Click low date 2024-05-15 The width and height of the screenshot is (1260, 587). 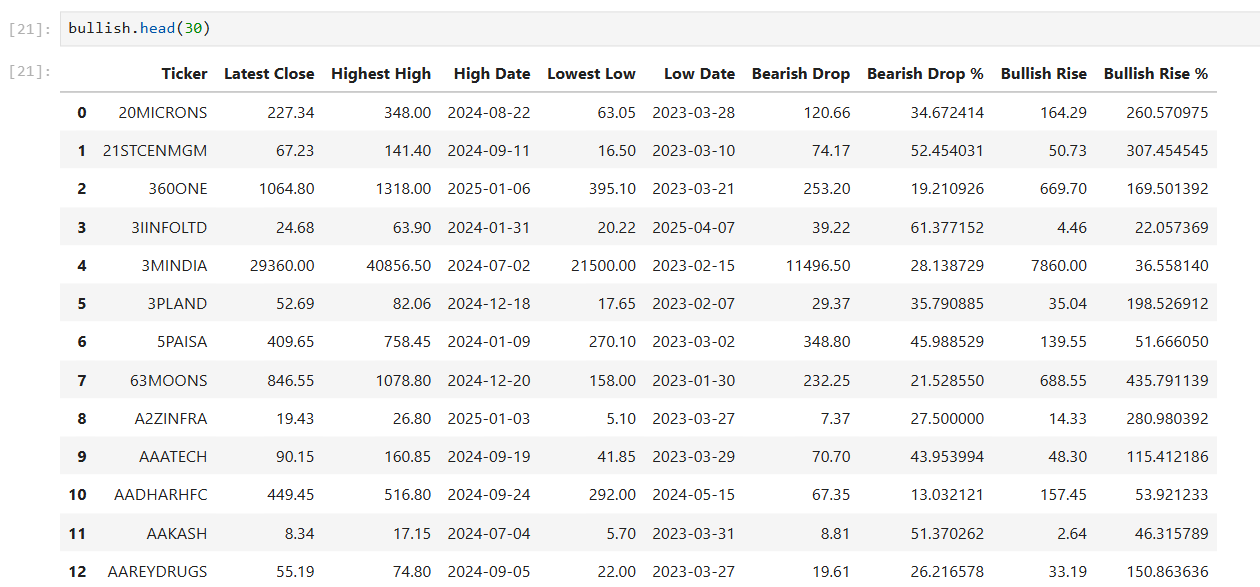click(694, 495)
